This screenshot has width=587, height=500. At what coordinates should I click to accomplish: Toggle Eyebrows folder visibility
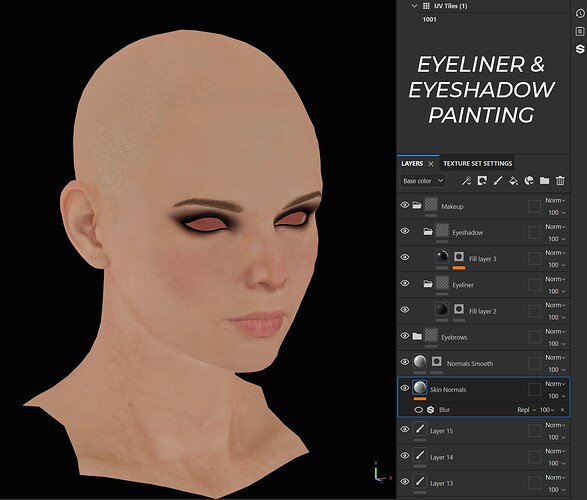[x=405, y=336]
